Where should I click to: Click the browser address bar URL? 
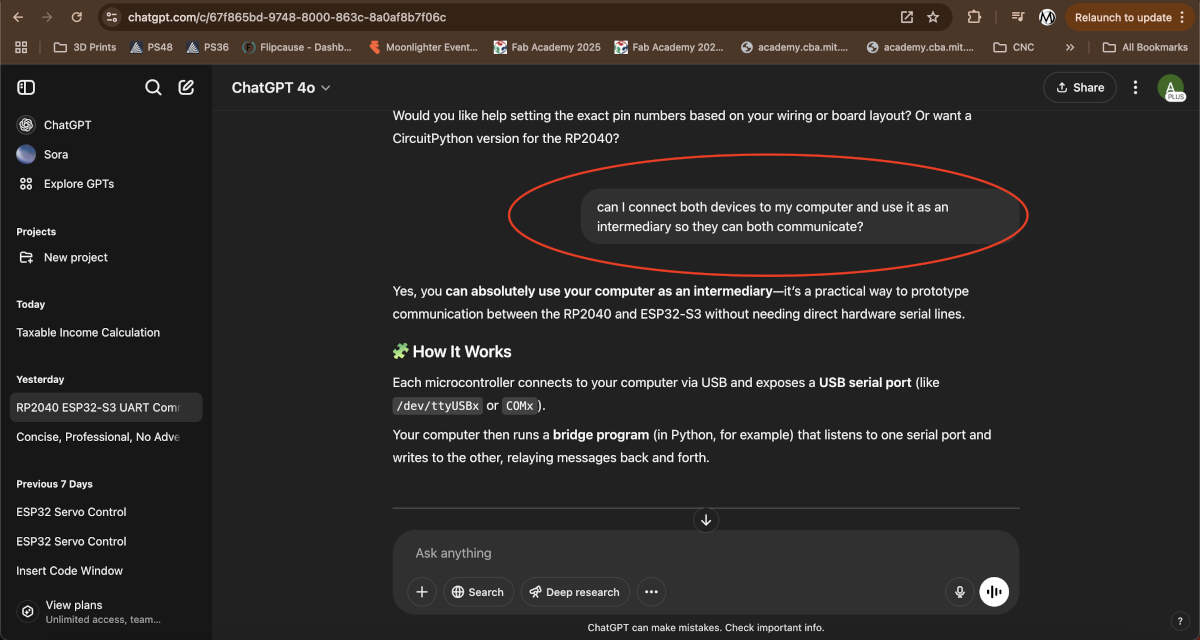[288, 17]
